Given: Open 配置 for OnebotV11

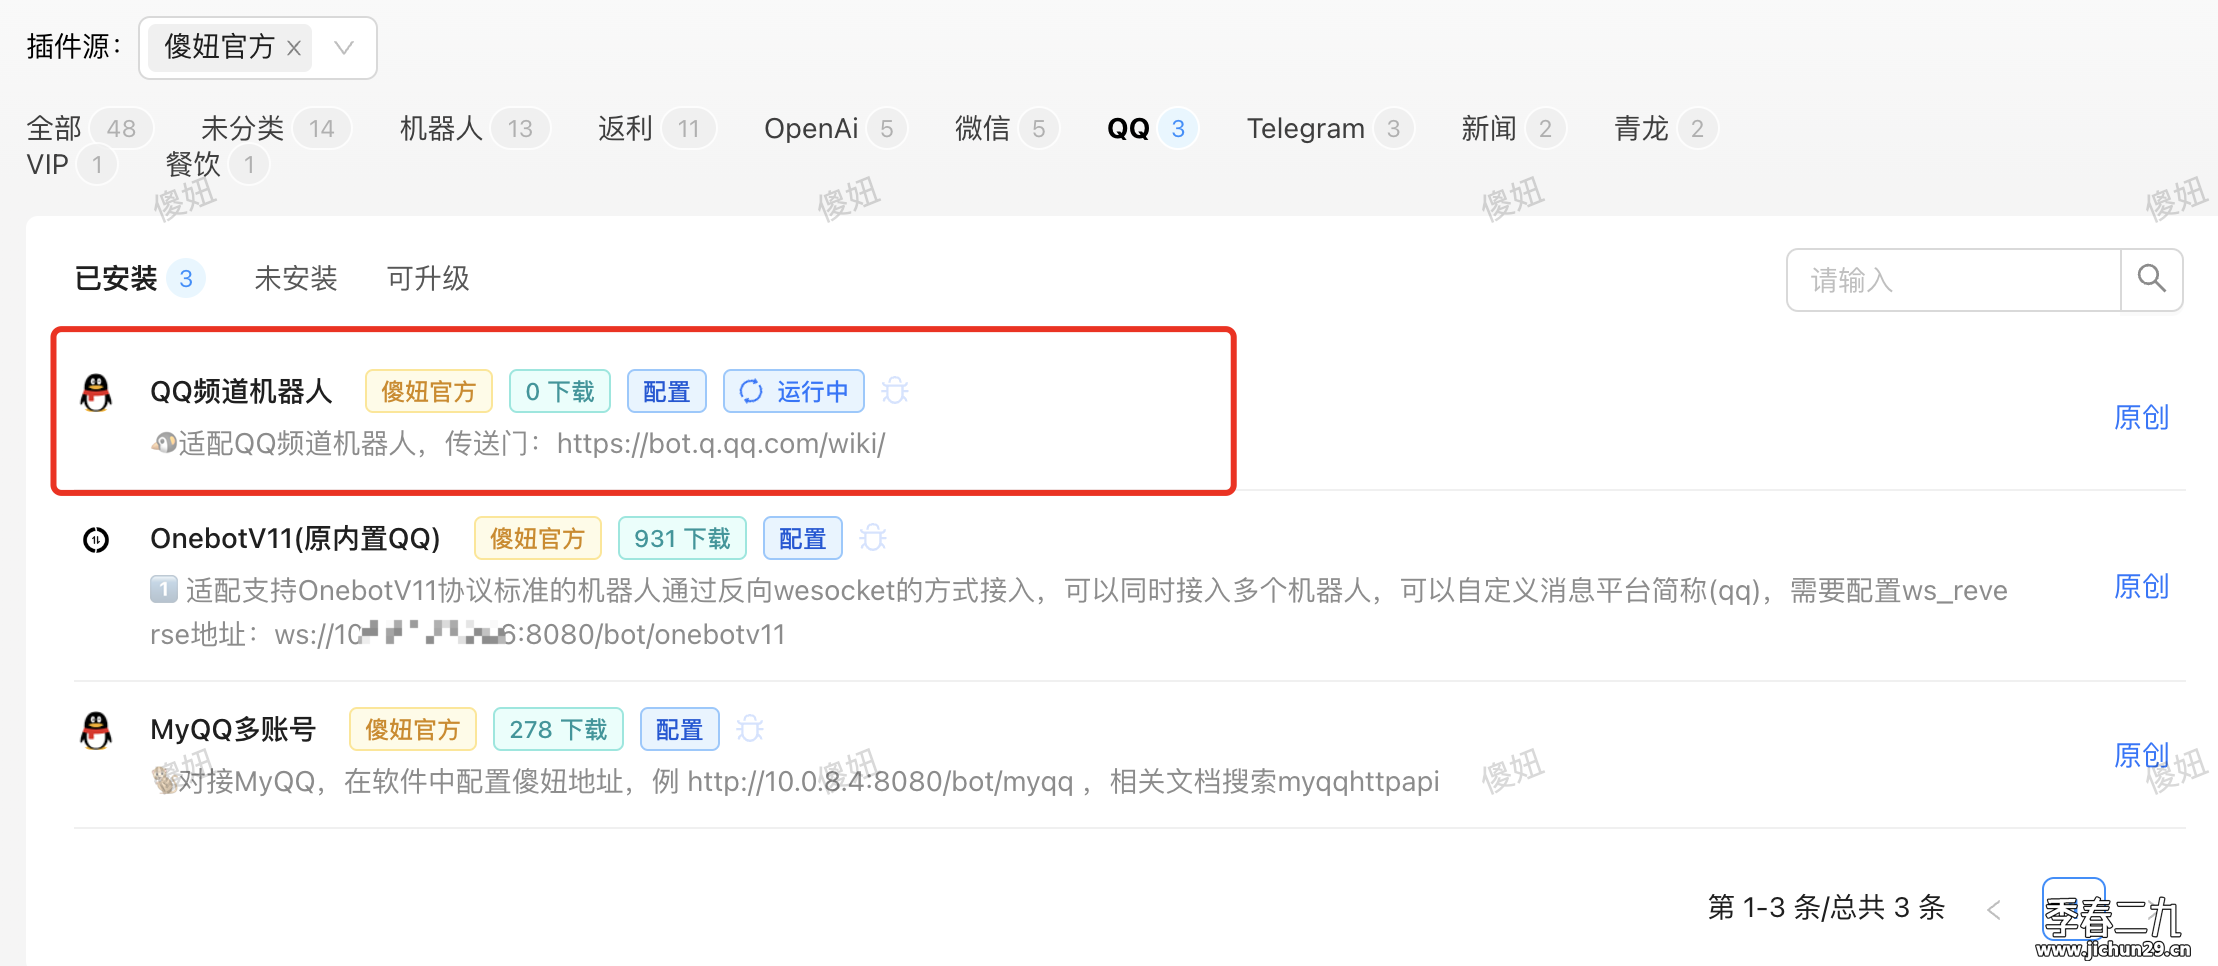Looking at the screenshot, I should (803, 538).
